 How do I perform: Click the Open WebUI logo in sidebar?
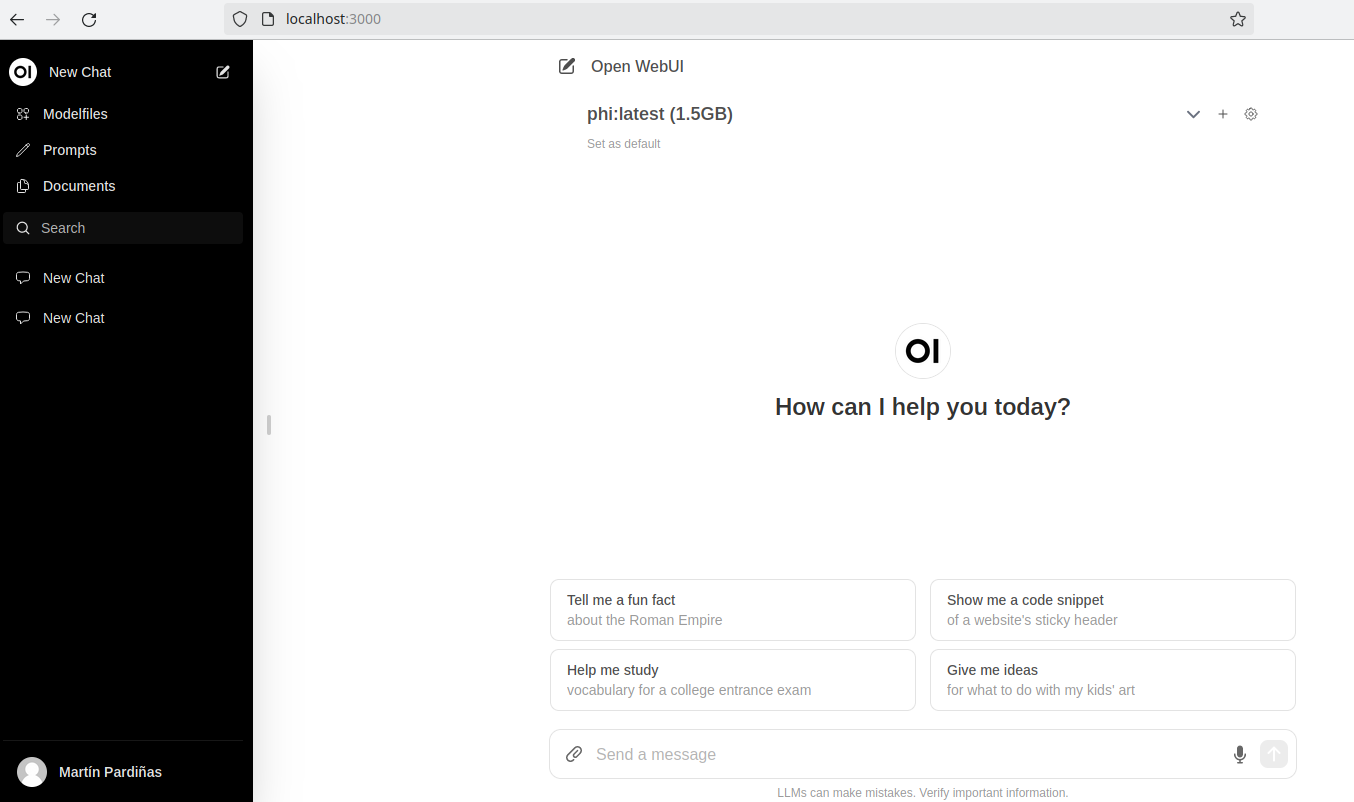pyautogui.click(x=23, y=72)
